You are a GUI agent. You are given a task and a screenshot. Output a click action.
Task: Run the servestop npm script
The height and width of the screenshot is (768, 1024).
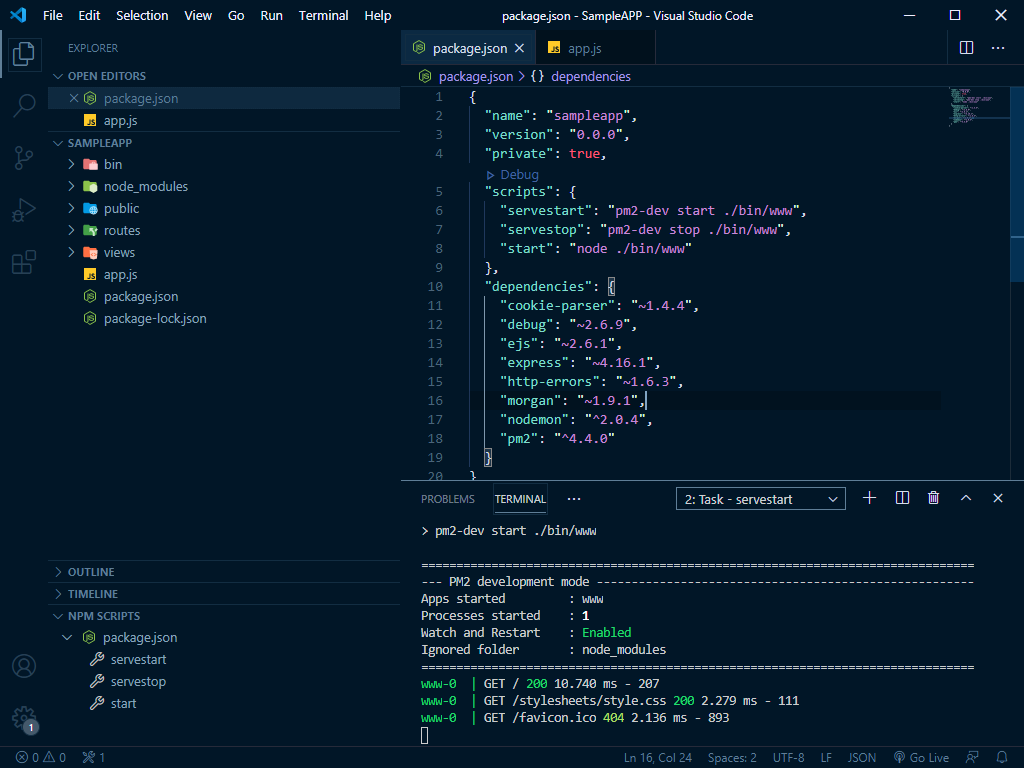coord(138,682)
